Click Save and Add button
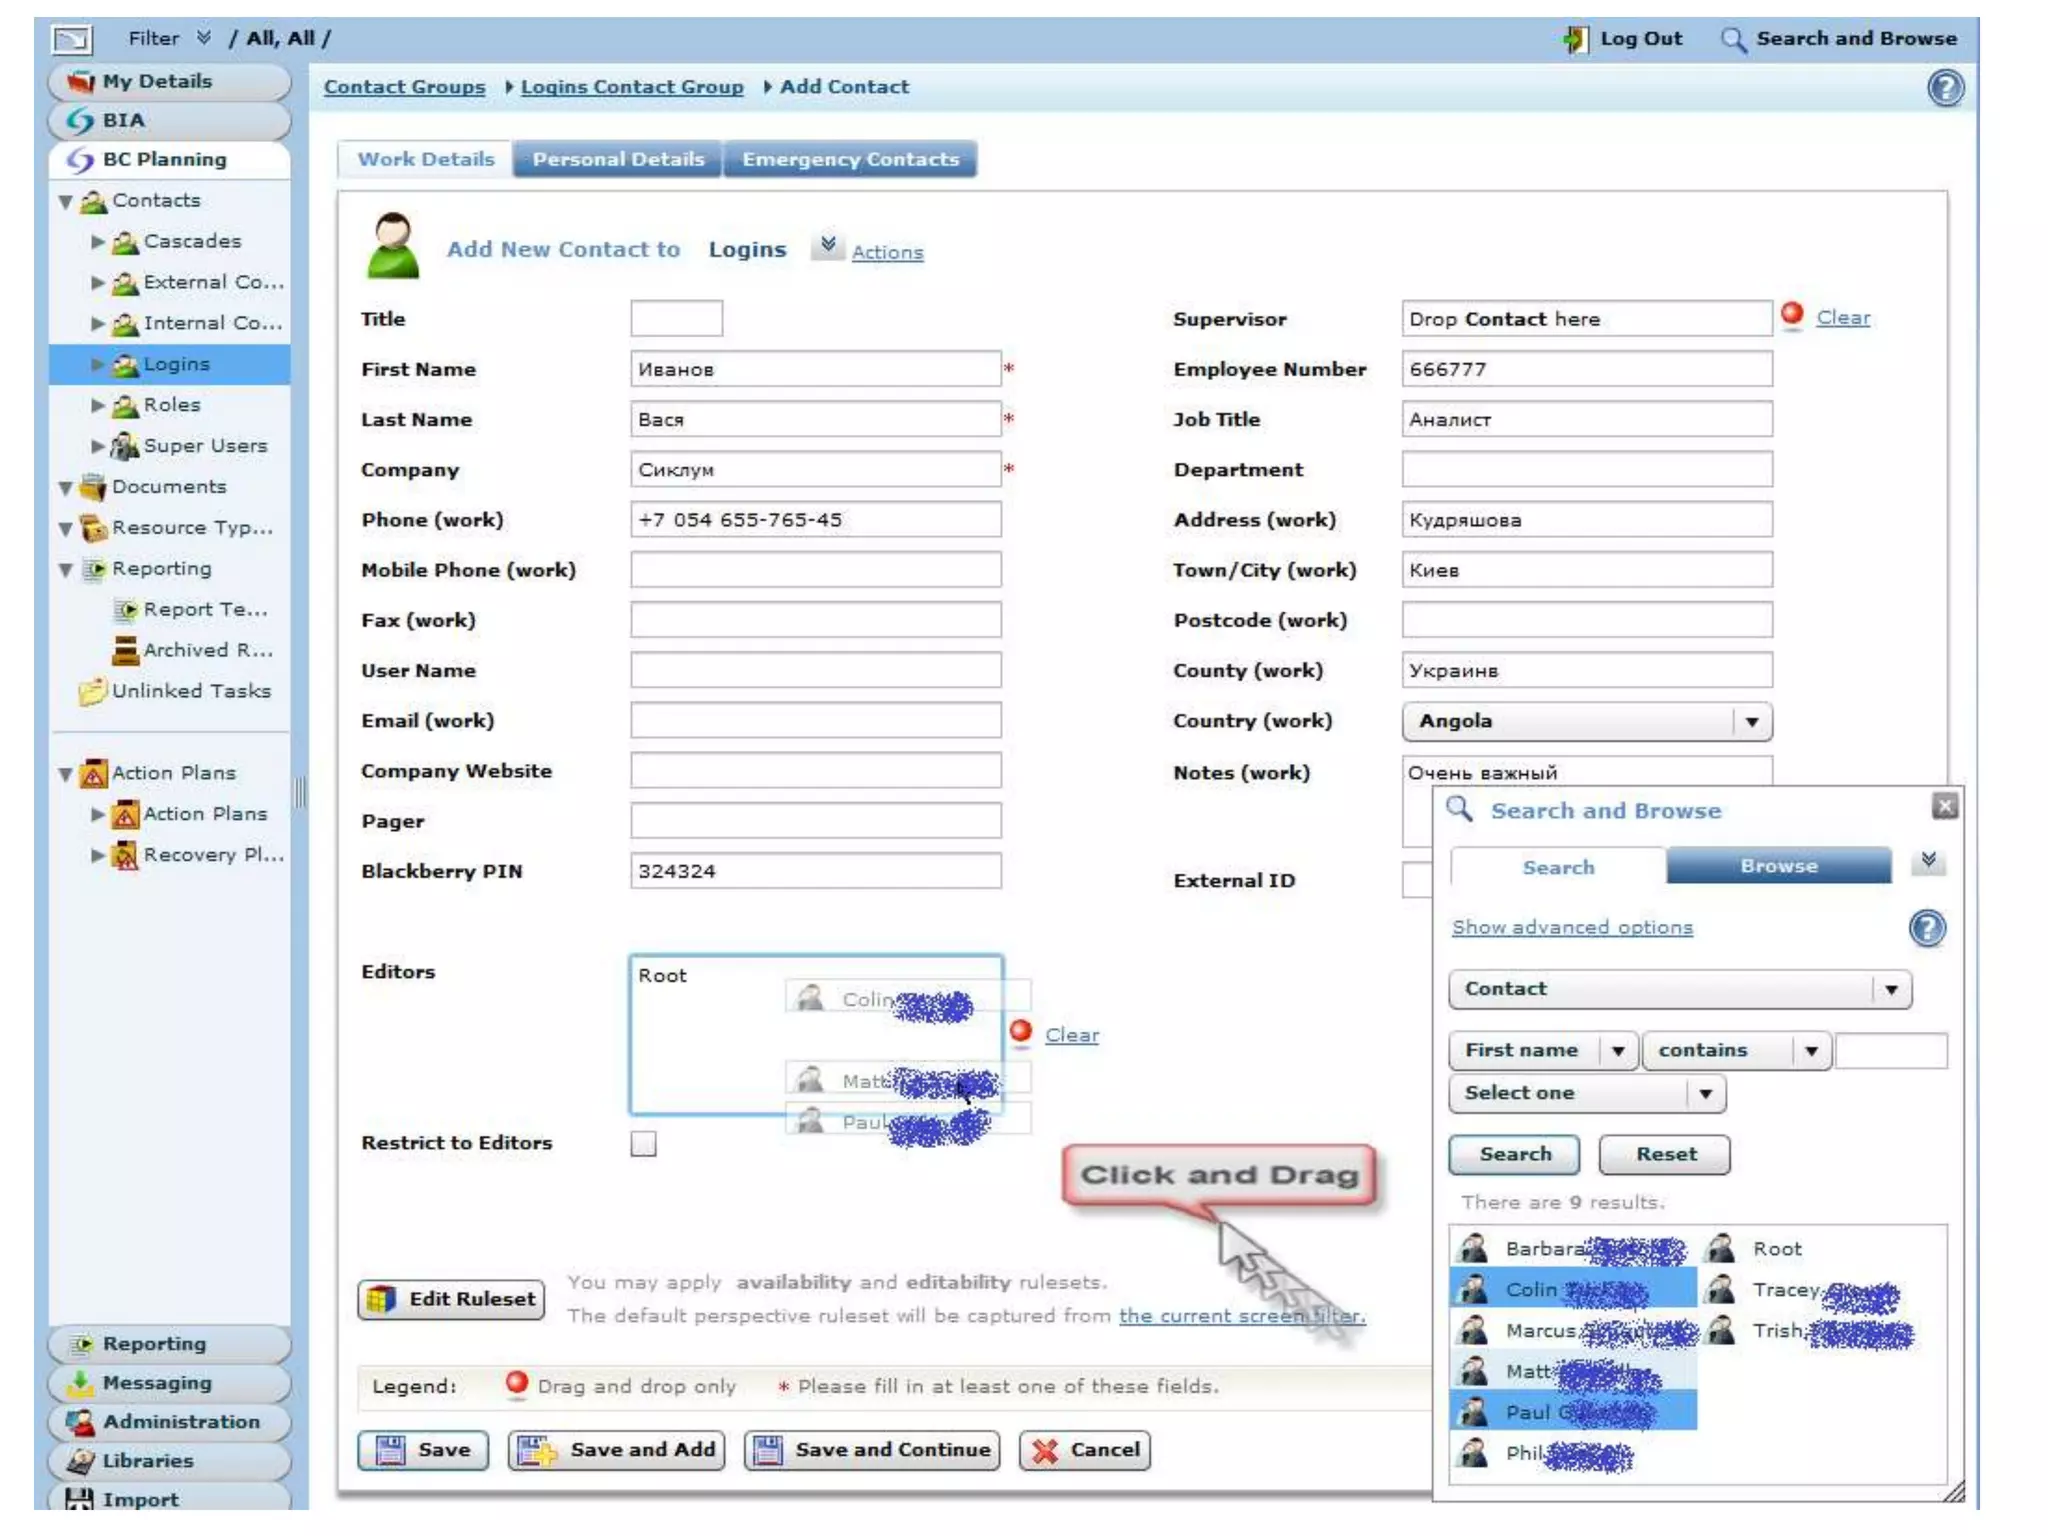This screenshot has height=1536, width=2048. pyautogui.click(x=617, y=1450)
